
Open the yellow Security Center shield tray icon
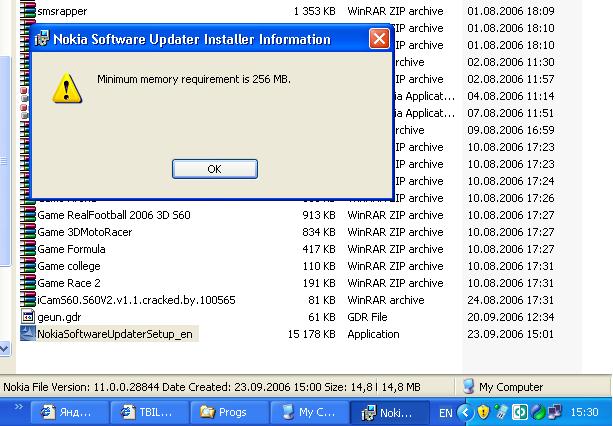[x=484, y=412]
